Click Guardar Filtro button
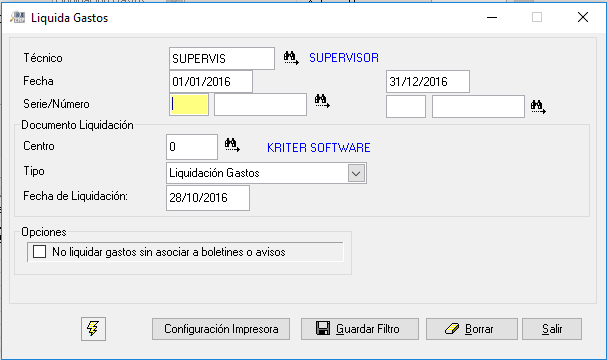Viewport: 607px width, 360px height. pos(360,329)
